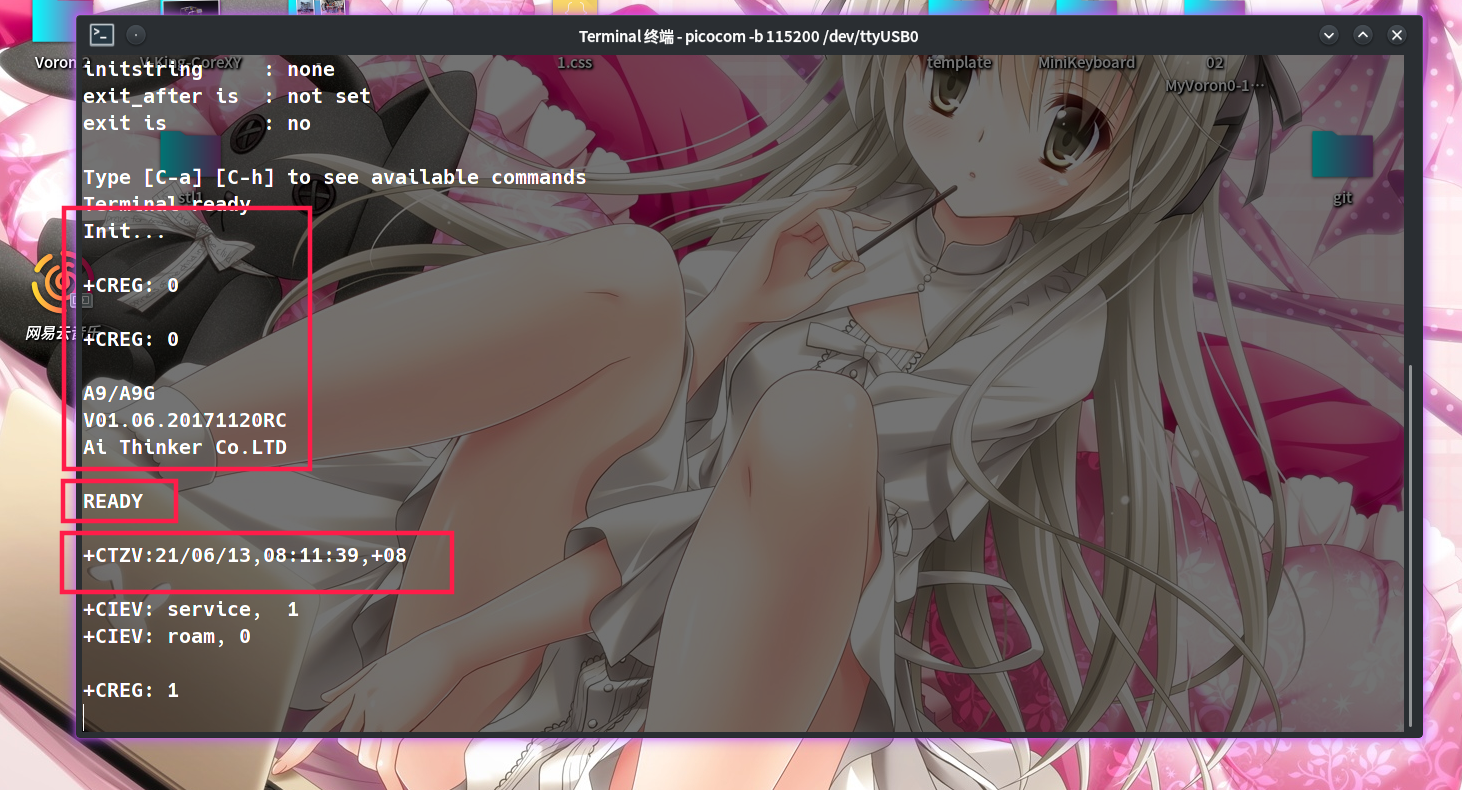Image resolution: width=1462 pixels, height=790 pixels.
Task: Click the first '+CREG: 0' line
Action: pyautogui.click(x=131, y=285)
